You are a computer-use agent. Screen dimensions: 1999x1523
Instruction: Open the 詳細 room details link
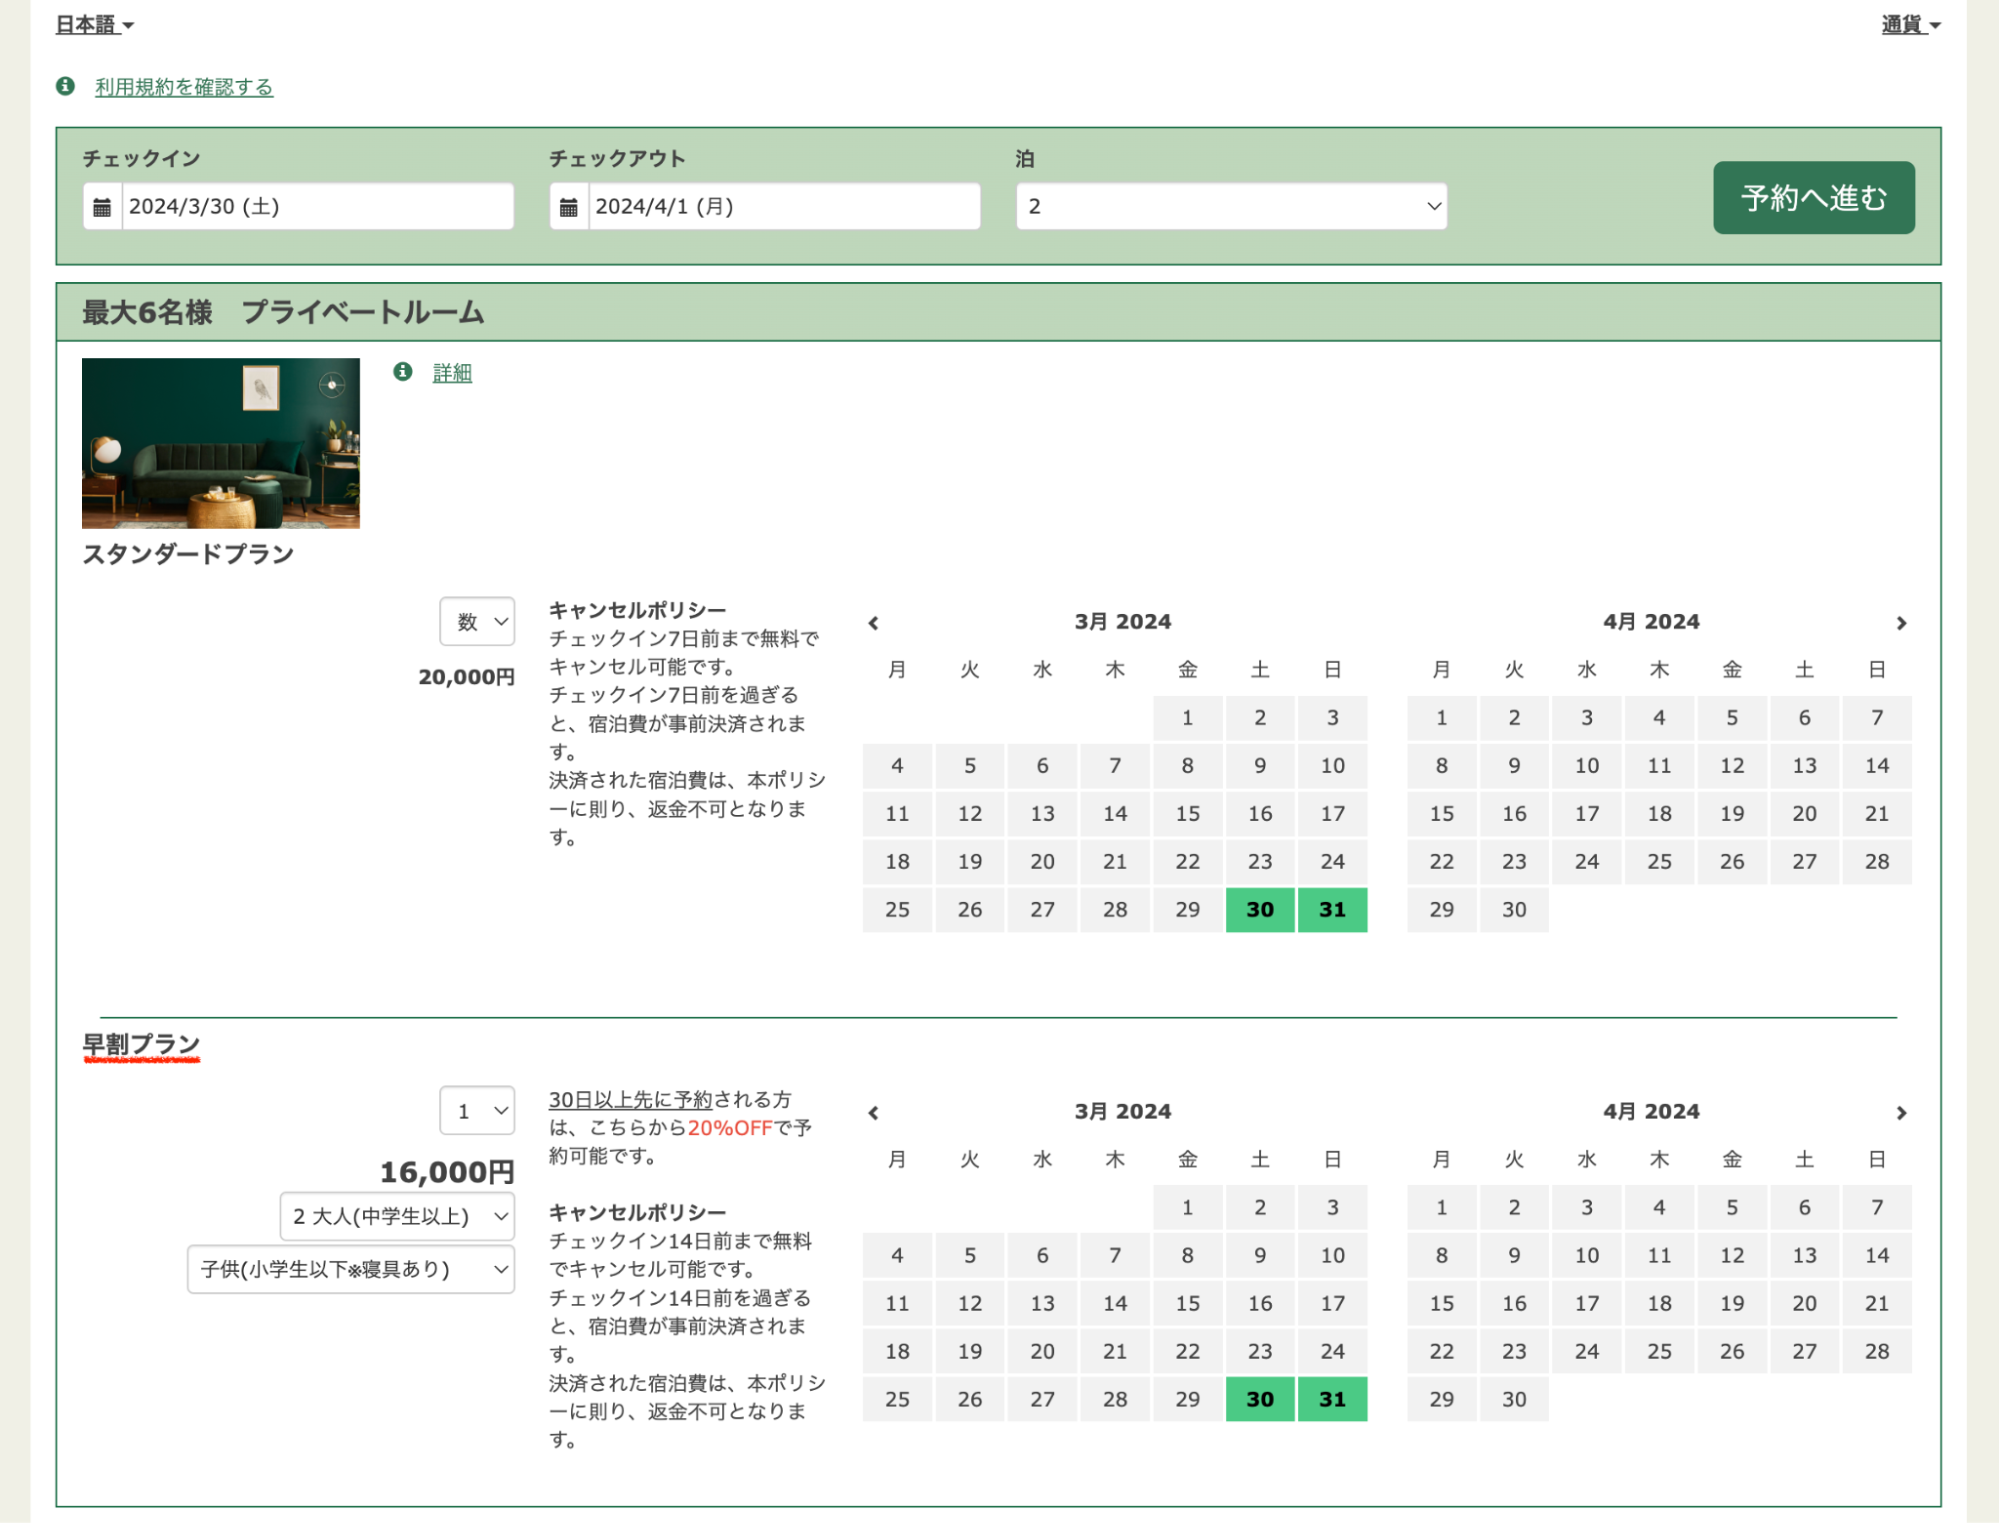(452, 373)
